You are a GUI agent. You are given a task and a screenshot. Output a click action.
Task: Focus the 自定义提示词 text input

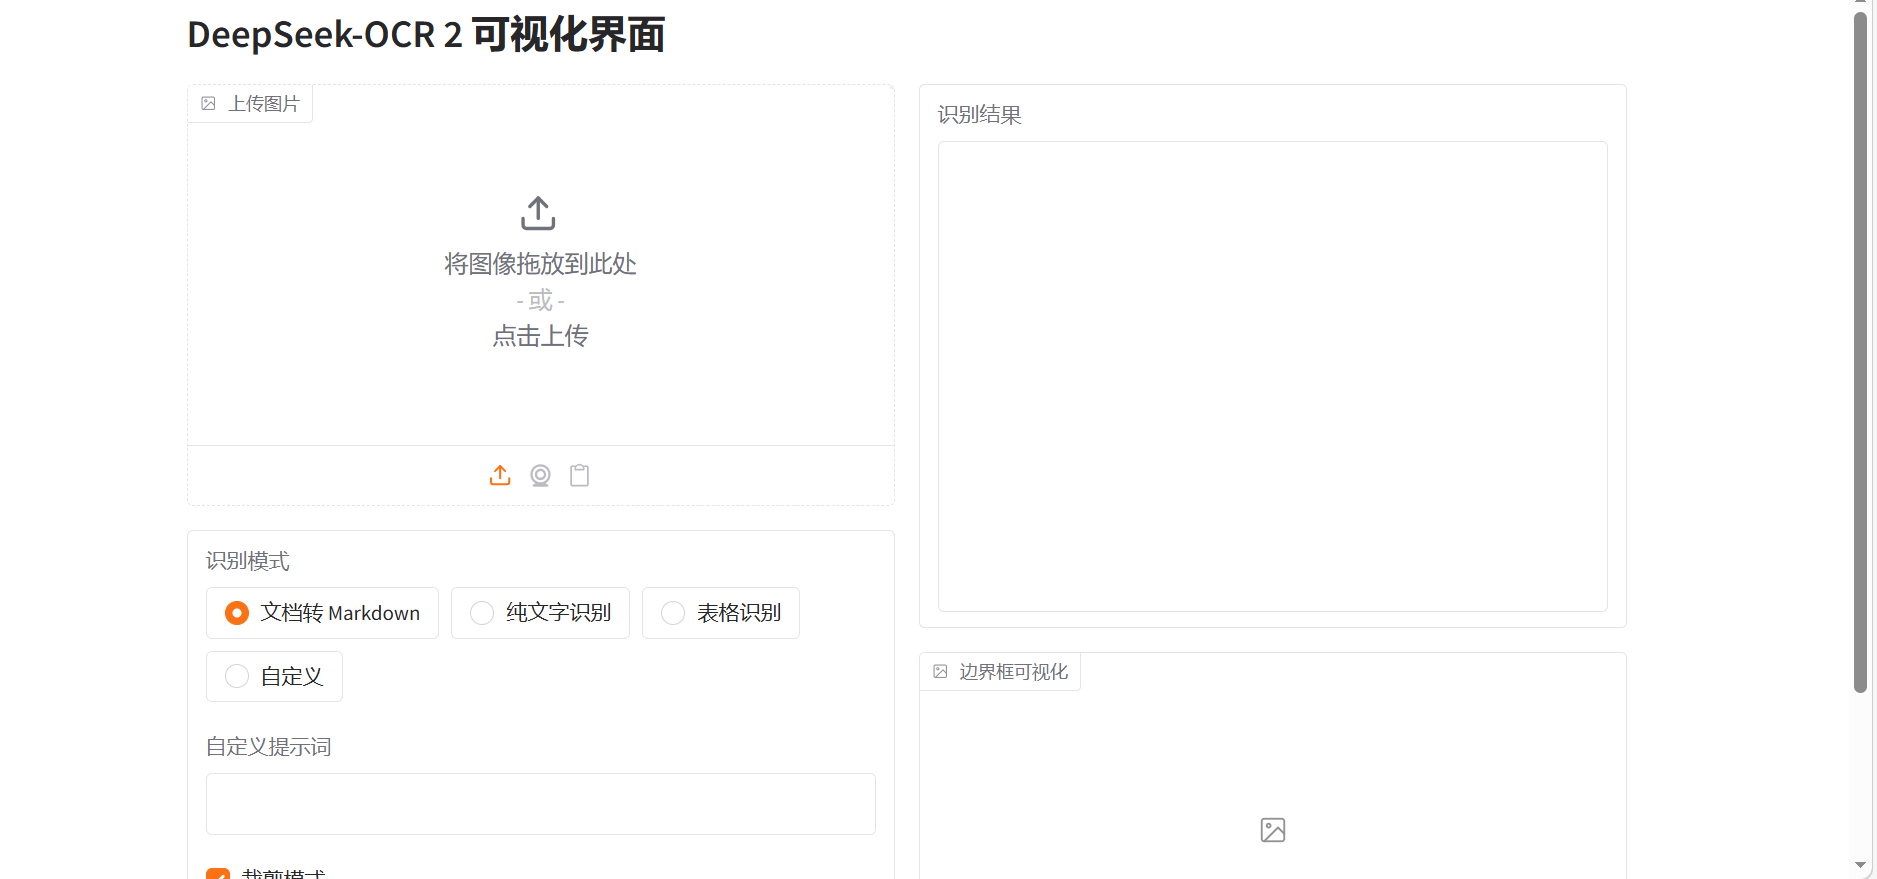pos(540,804)
